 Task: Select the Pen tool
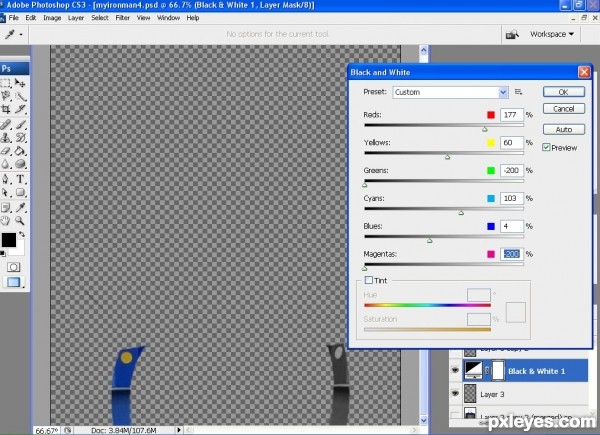pyautogui.click(x=6, y=179)
